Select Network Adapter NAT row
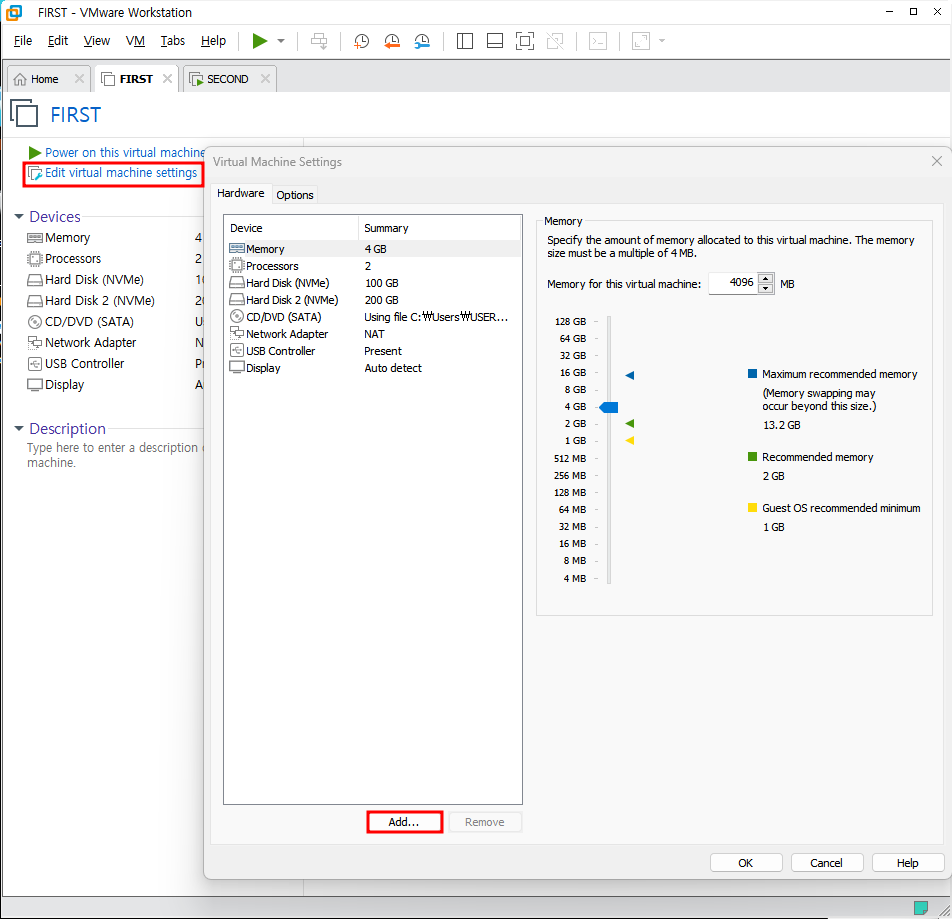The height and width of the screenshot is (919, 952). pyautogui.click(x=373, y=334)
